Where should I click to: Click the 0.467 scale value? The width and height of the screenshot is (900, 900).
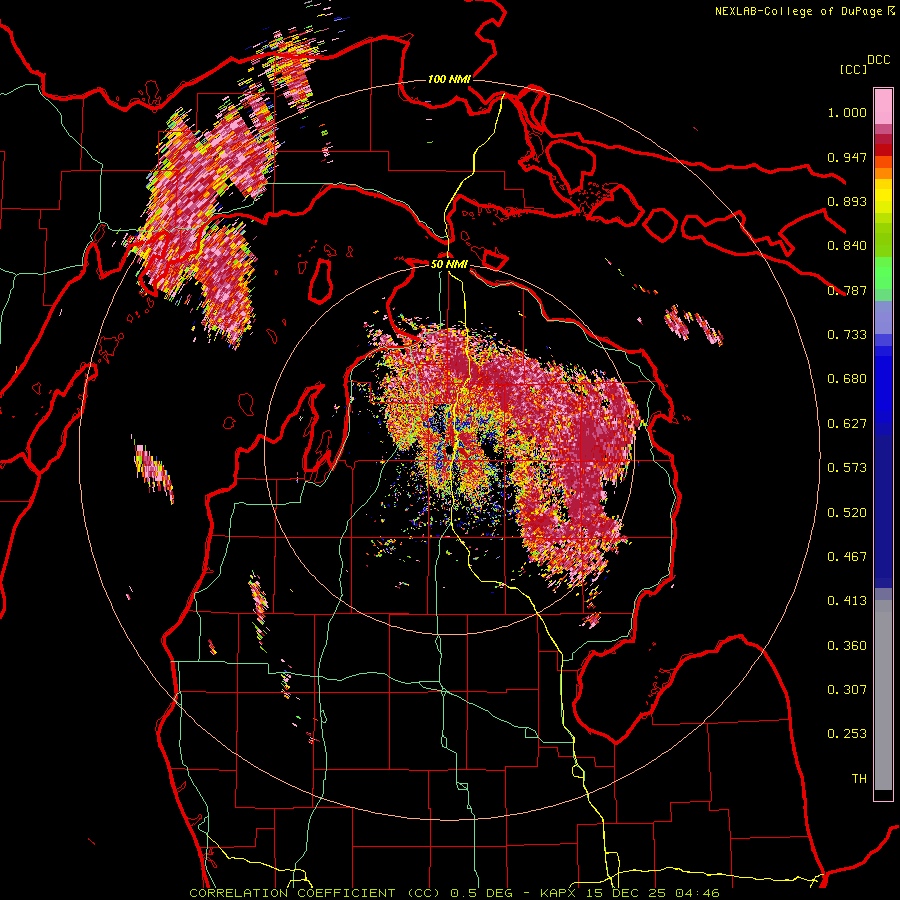(847, 557)
